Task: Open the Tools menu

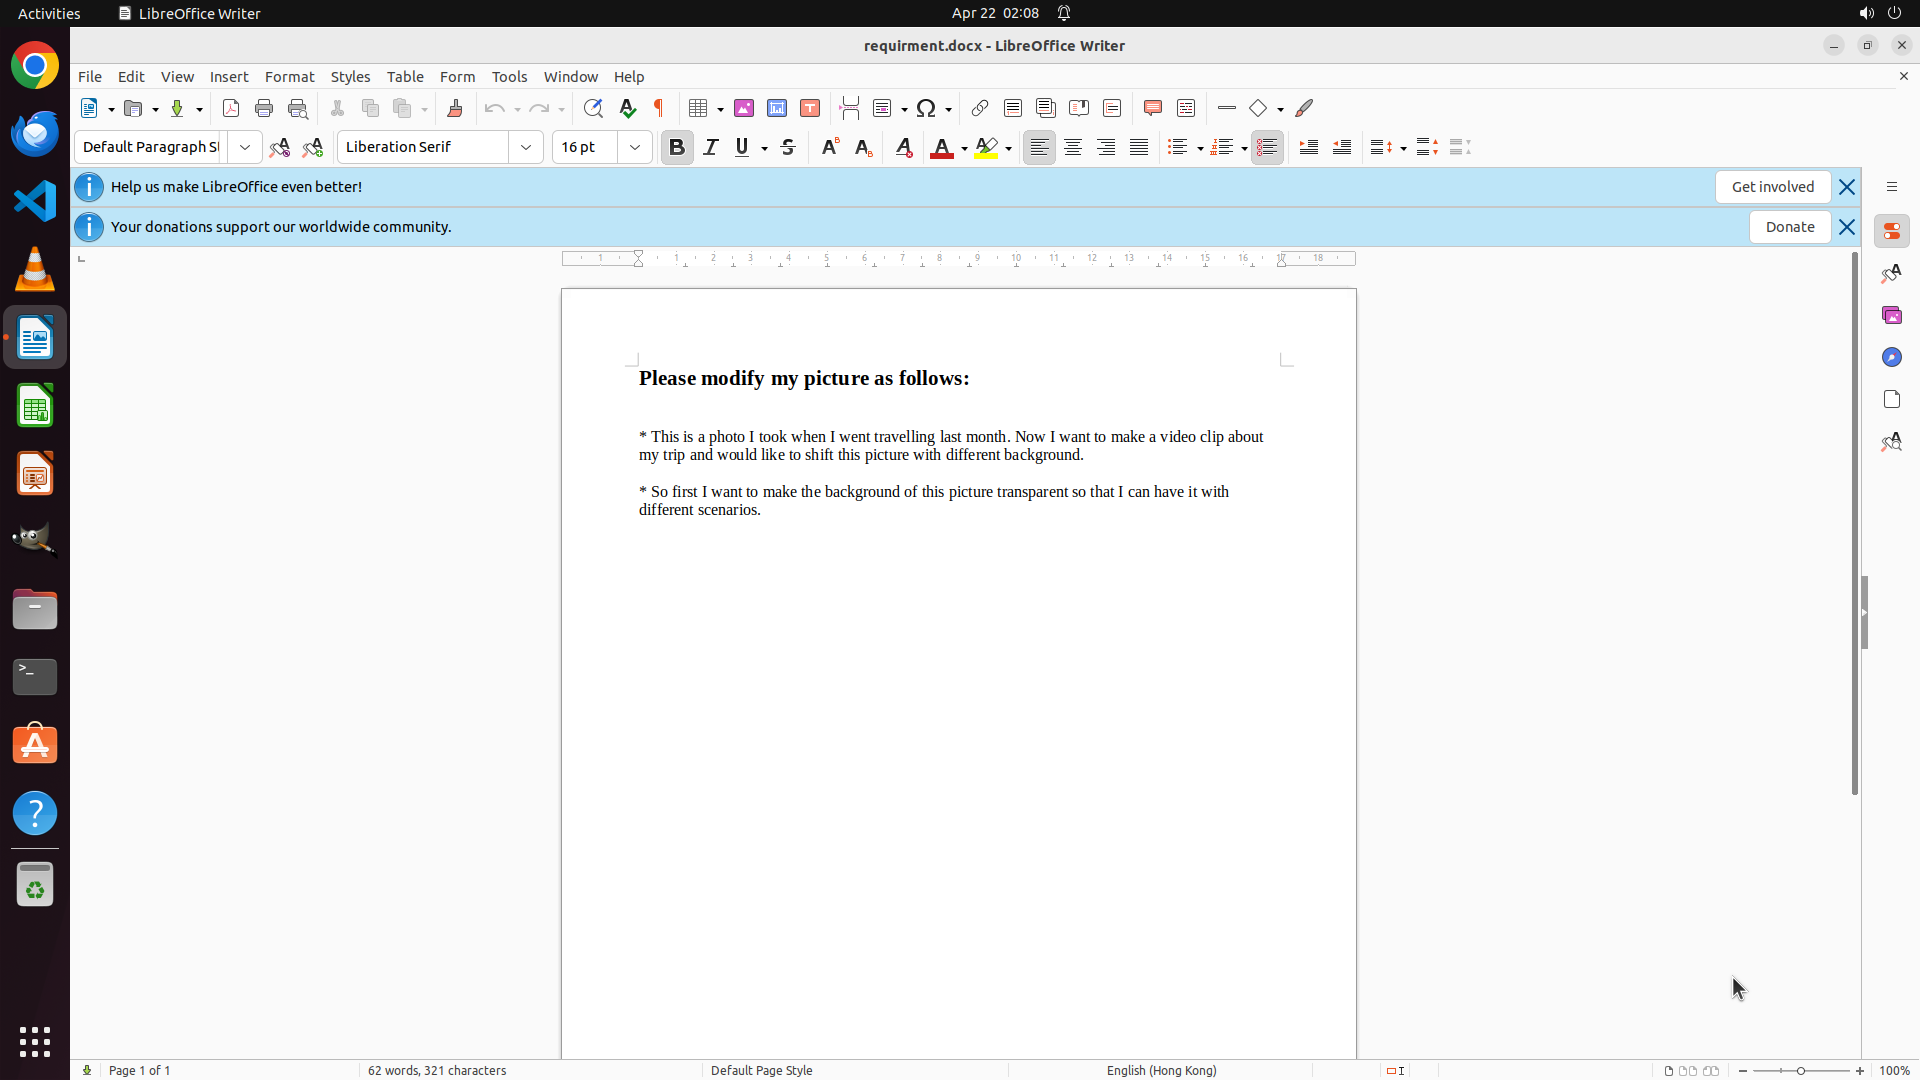Action: [509, 76]
